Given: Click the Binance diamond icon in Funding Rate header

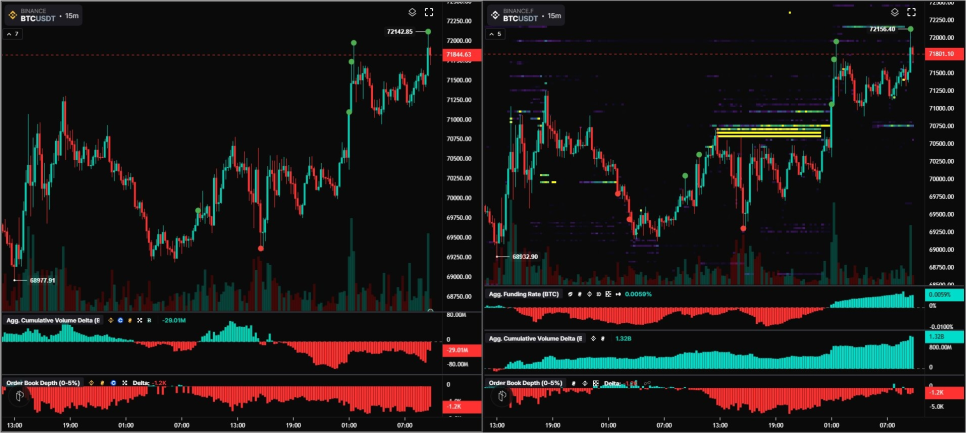Looking at the screenshot, I should pos(590,294).
